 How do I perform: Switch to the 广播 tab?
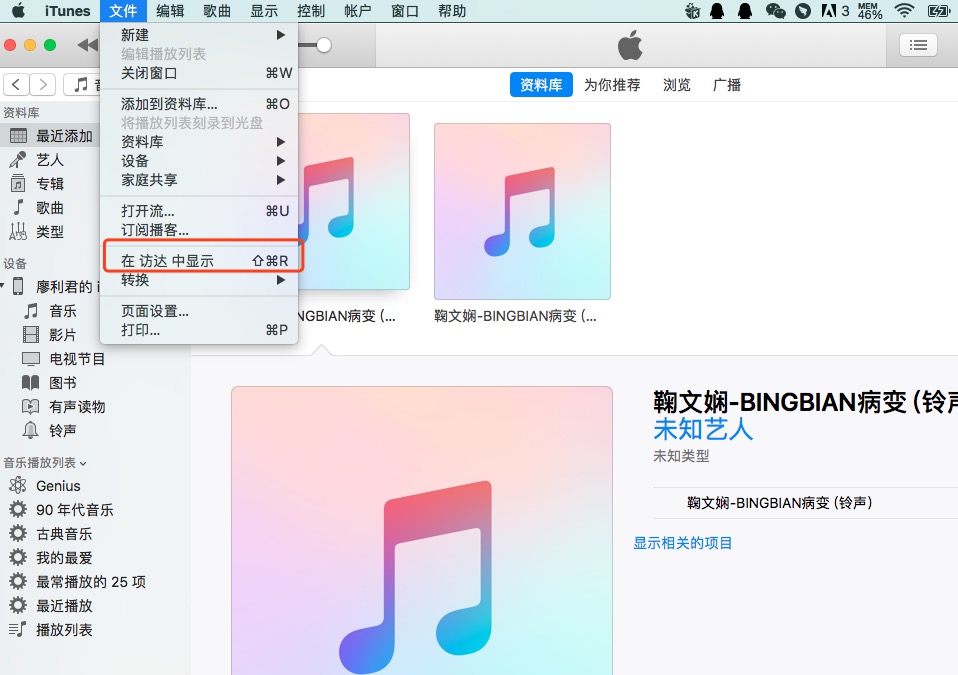[726, 84]
